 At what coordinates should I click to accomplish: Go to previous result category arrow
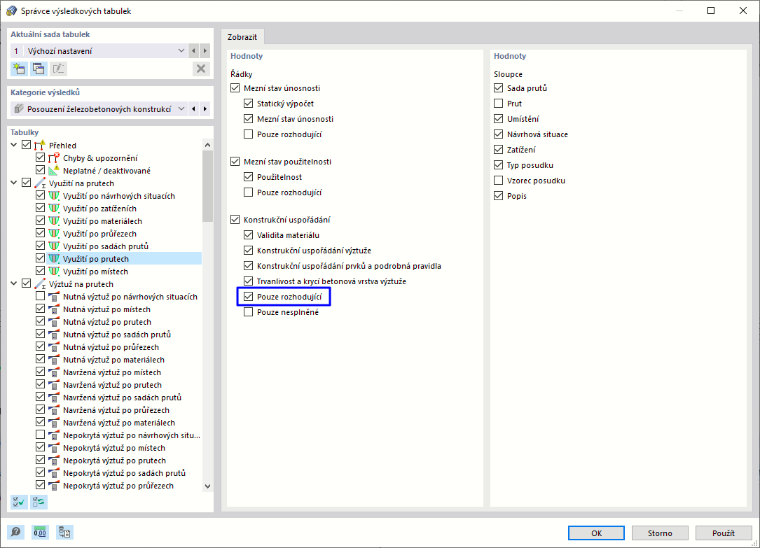coord(194,109)
